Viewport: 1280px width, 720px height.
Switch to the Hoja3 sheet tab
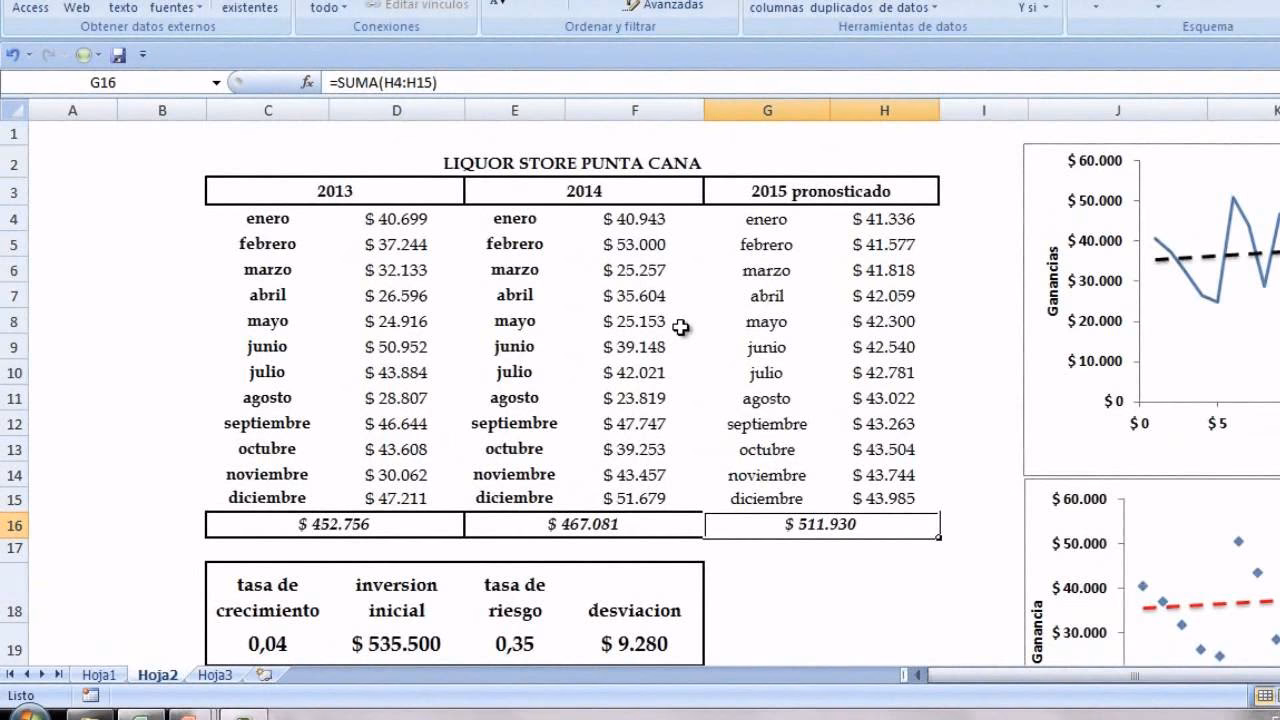(214, 675)
